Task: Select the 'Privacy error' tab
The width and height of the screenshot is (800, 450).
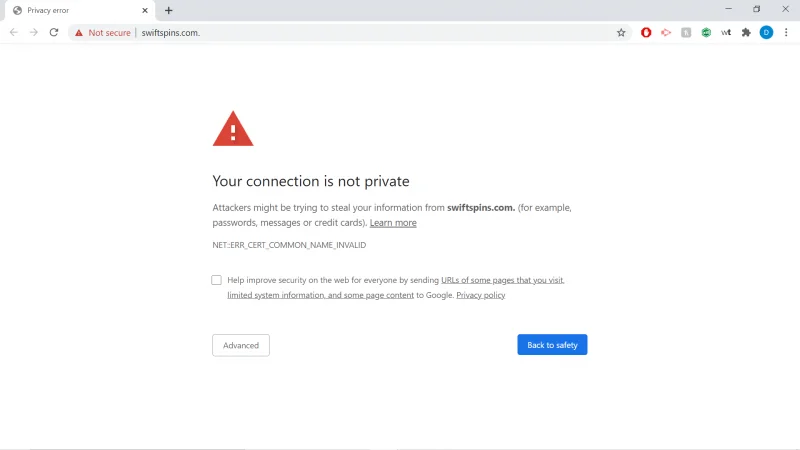Action: tap(77, 11)
